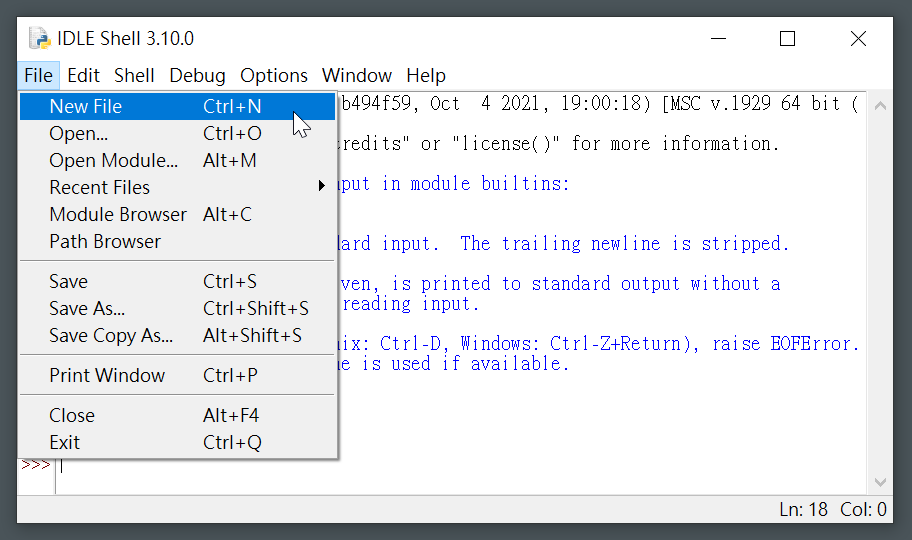Image resolution: width=912 pixels, height=540 pixels.
Task: Click the text 'The trailing newline is stripped.'
Action: (625, 243)
